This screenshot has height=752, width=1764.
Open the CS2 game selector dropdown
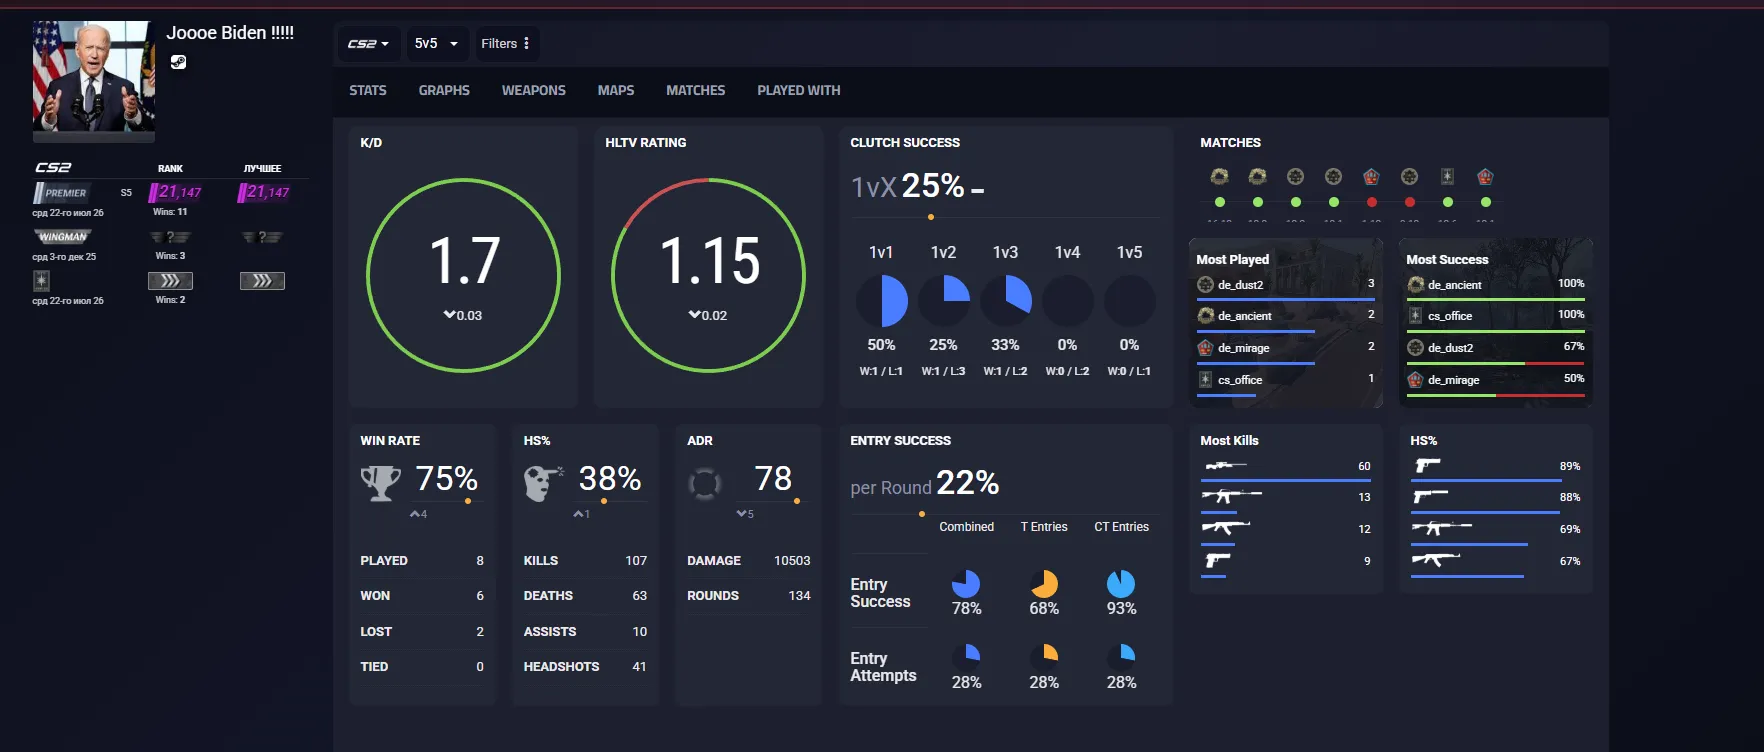coord(368,44)
